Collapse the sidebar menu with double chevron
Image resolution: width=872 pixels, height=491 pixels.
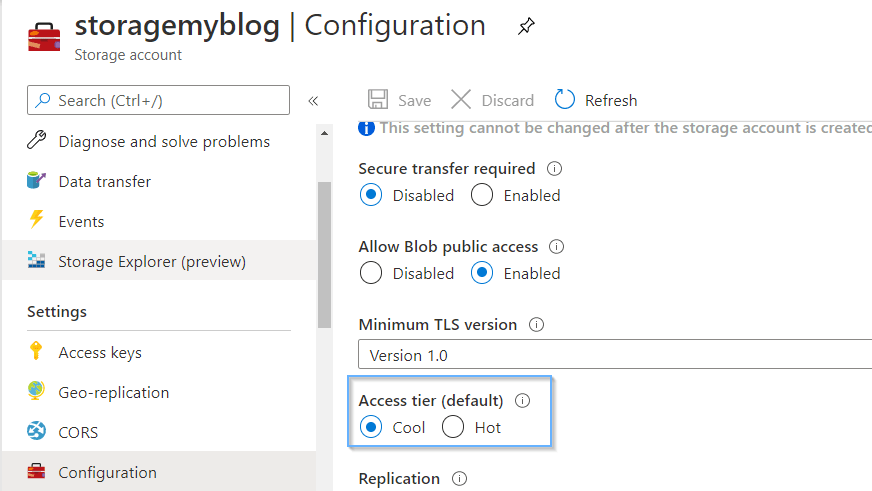point(313,101)
